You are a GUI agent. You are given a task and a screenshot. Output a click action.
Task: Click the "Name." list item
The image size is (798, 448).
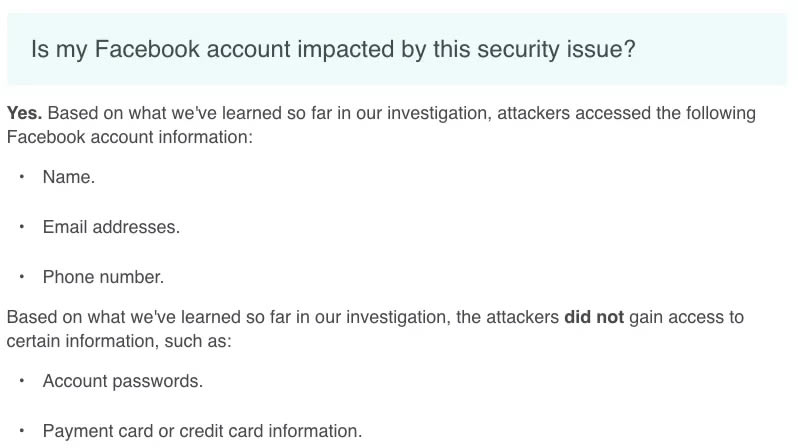point(69,177)
